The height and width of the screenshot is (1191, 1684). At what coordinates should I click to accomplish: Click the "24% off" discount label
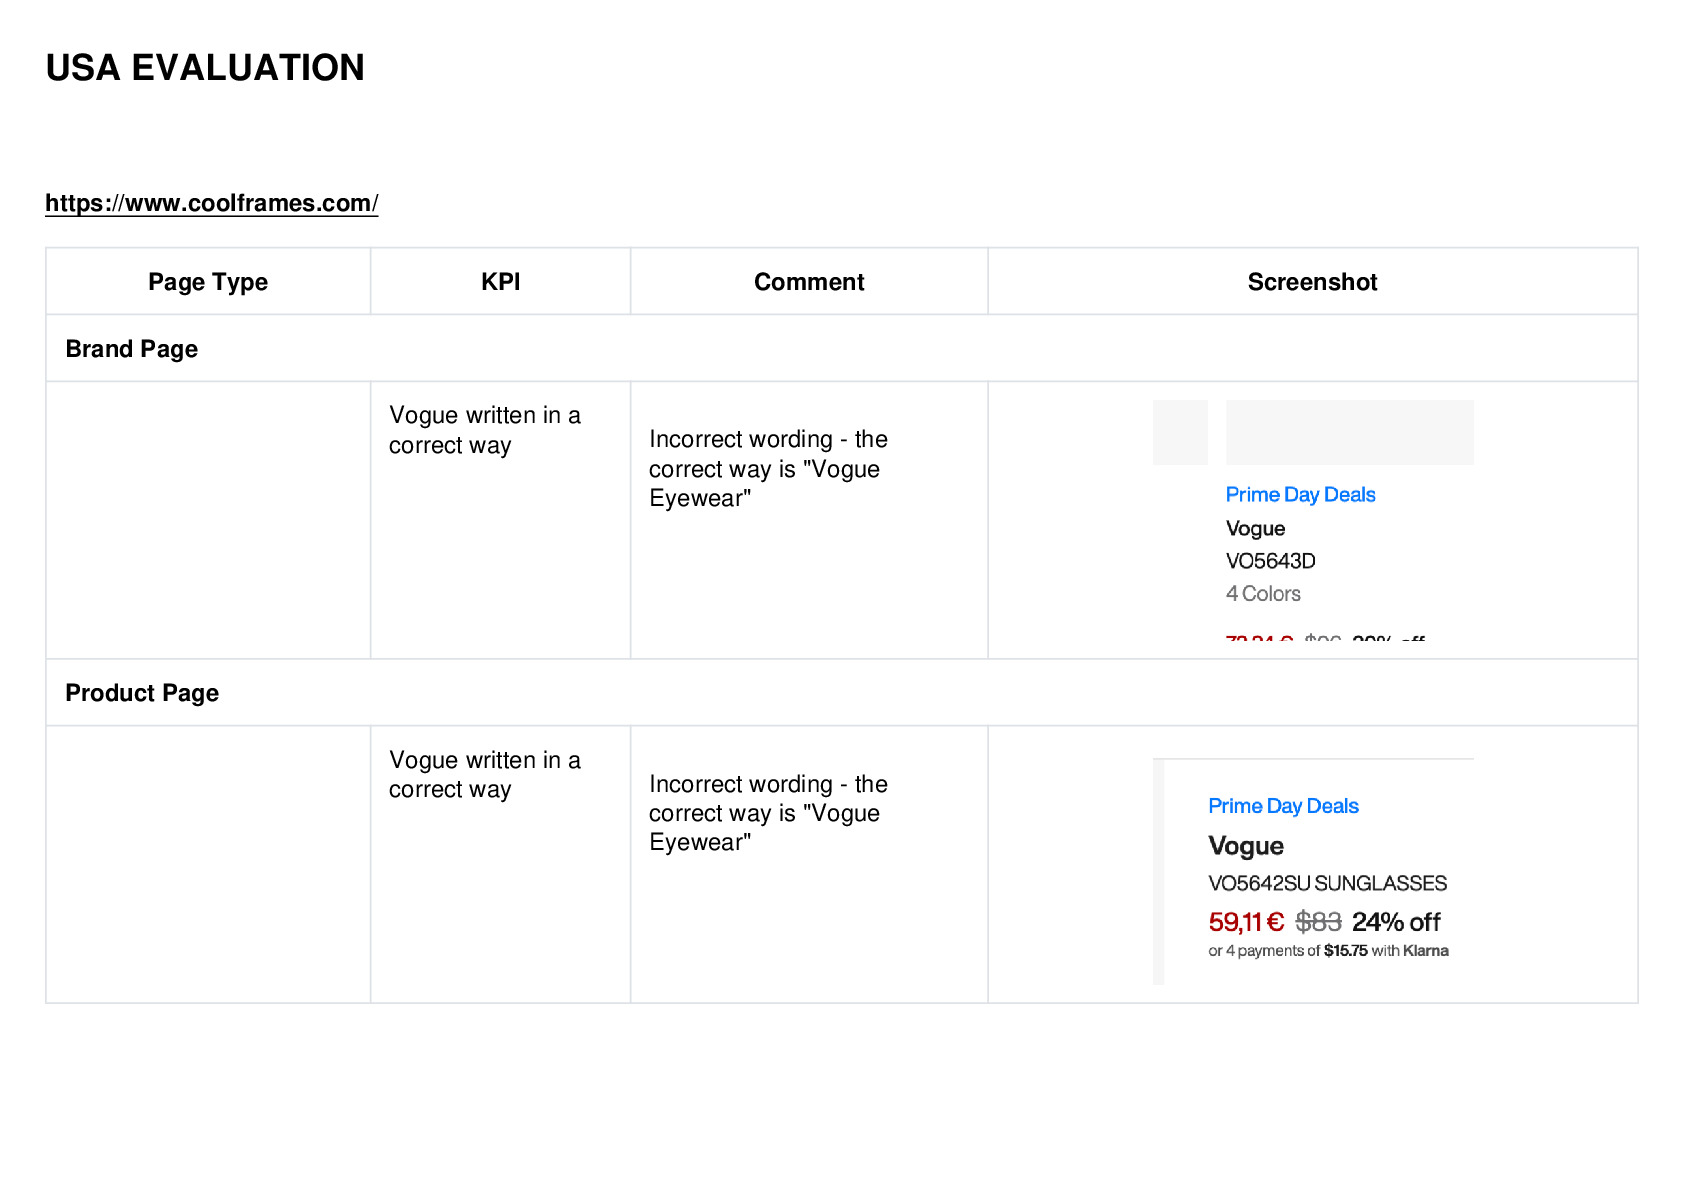click(x=1396, y=922)
